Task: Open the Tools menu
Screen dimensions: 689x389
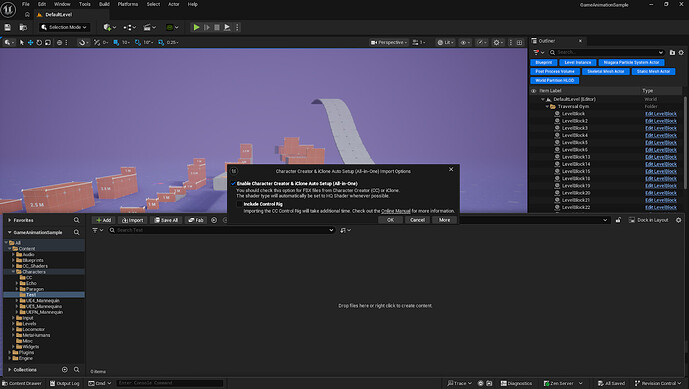Action: (x=85, y=4)
